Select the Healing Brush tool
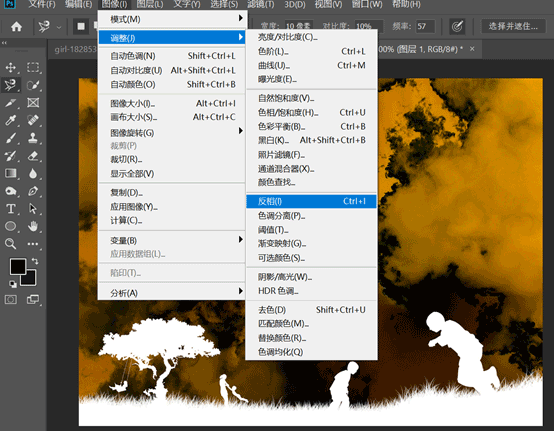 click(33, 120)
